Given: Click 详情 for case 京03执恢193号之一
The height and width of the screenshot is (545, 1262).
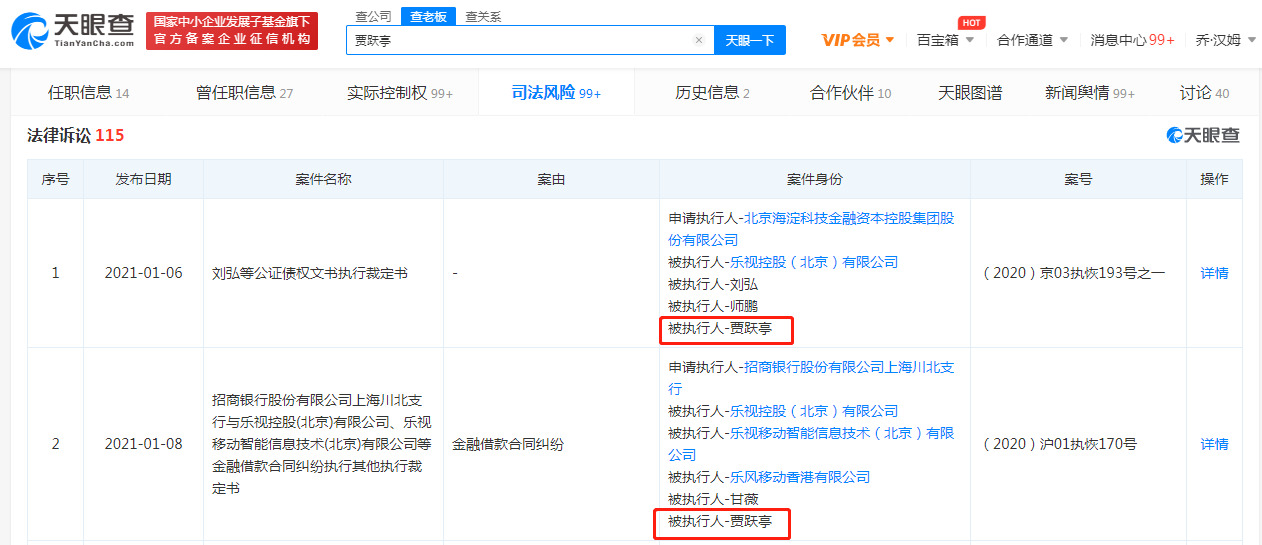Looking at the screenshot, I should tap(1214, 273).
